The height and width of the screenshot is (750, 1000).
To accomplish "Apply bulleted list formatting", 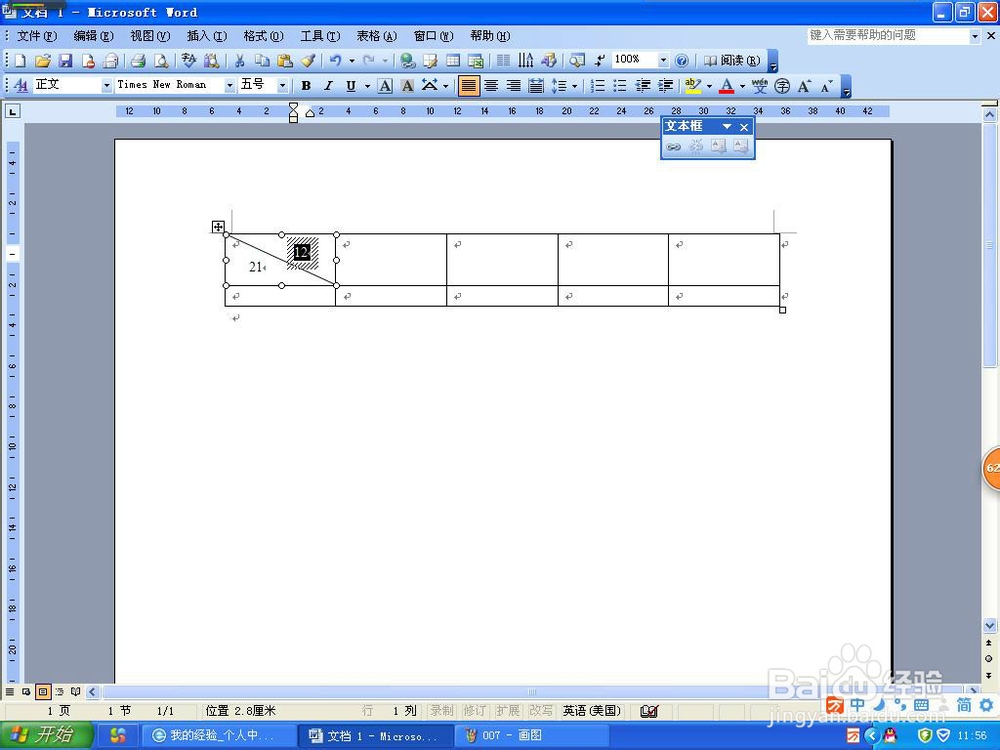I will [x=620, y=85].
